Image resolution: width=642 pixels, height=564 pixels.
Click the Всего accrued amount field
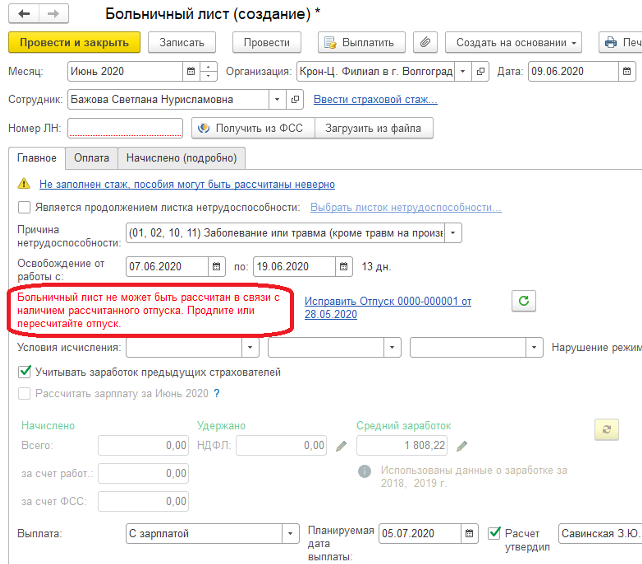point(143,446)
